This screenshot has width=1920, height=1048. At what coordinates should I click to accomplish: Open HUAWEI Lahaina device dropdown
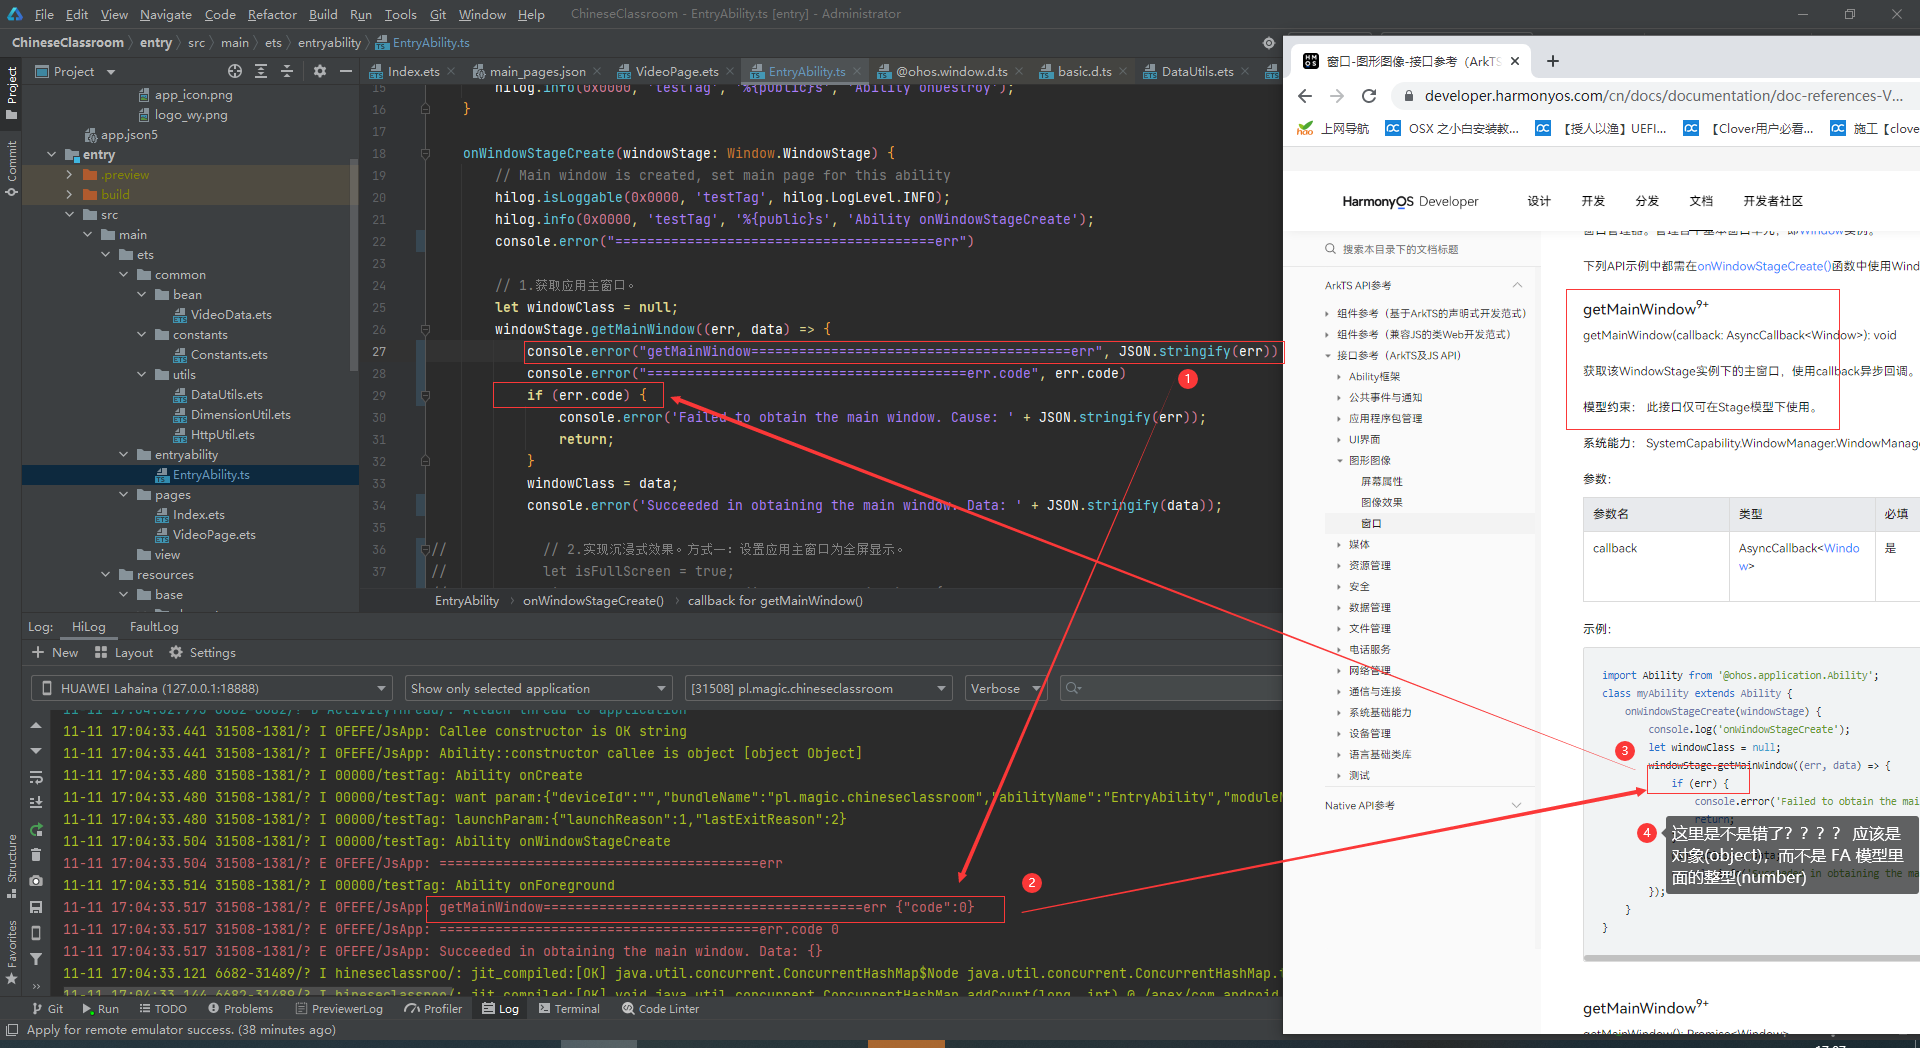click(x=211, y=688)
